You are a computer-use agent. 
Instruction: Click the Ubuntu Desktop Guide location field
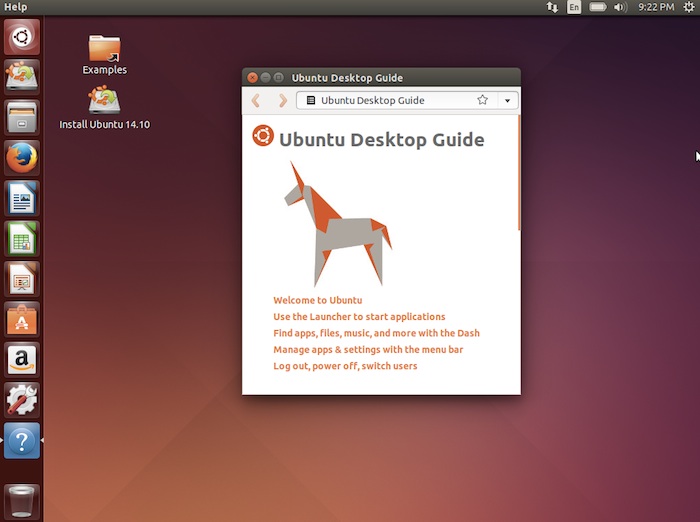(x=385, y=100)
